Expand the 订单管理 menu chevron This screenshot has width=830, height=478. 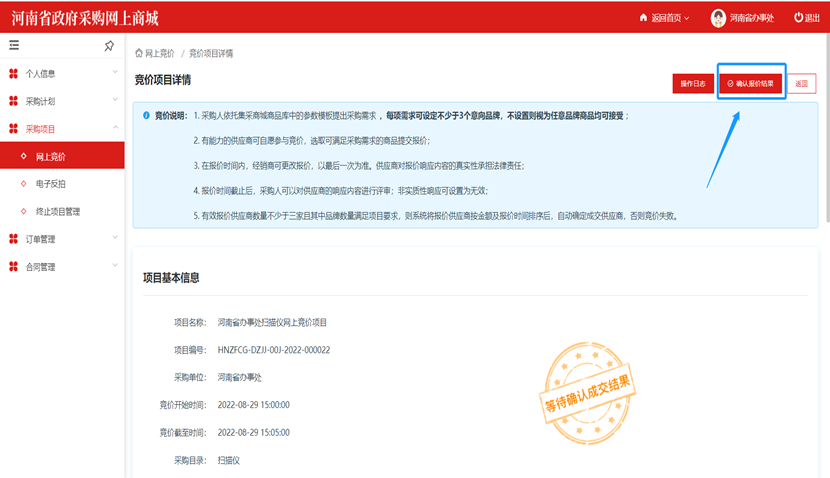tap(115, 238)
